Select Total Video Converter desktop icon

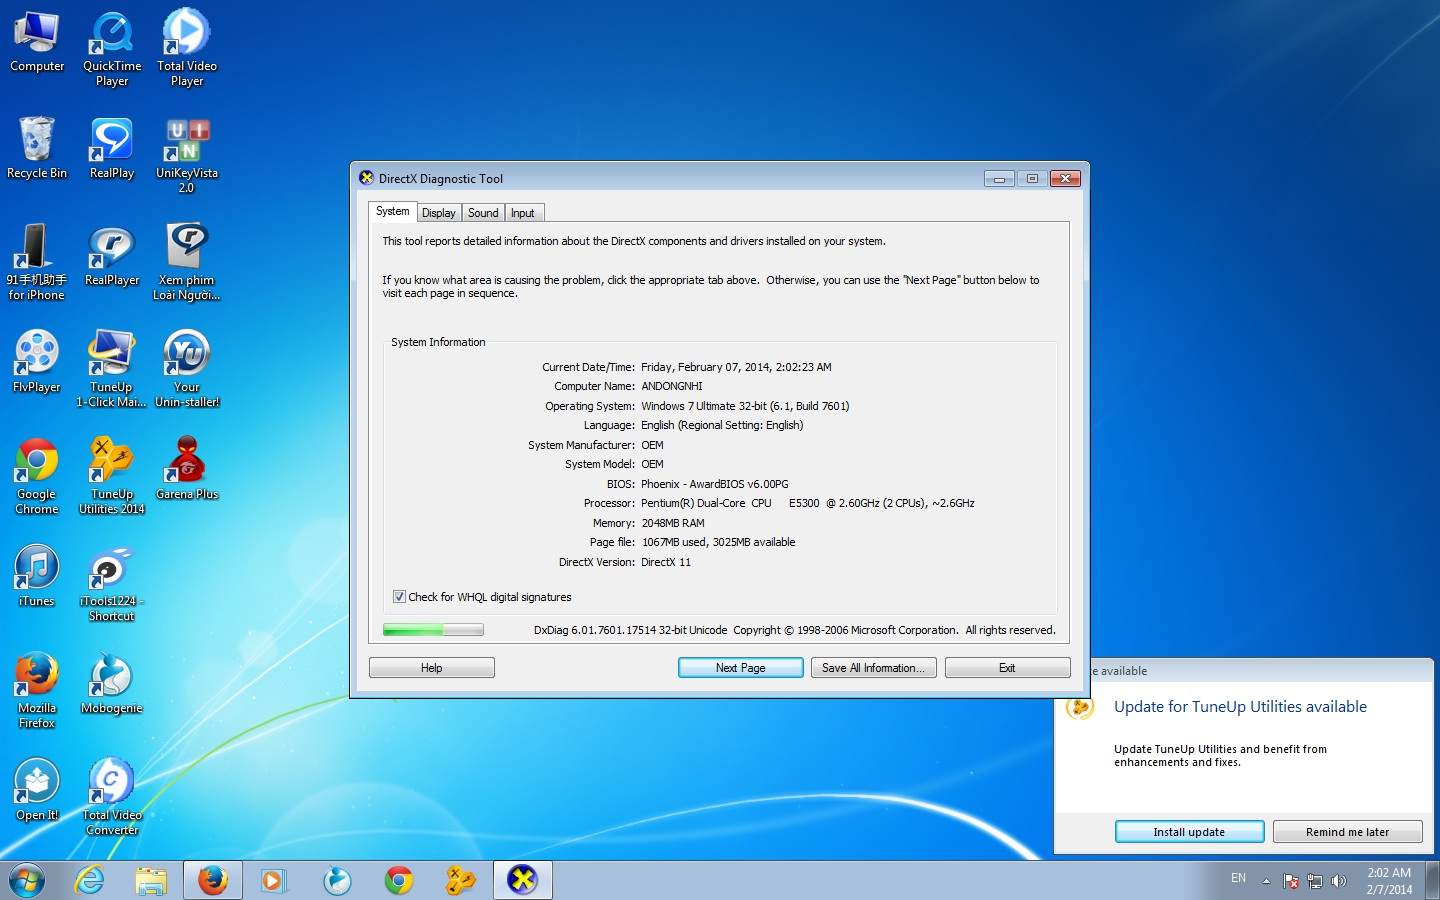[x=112, y=797]
